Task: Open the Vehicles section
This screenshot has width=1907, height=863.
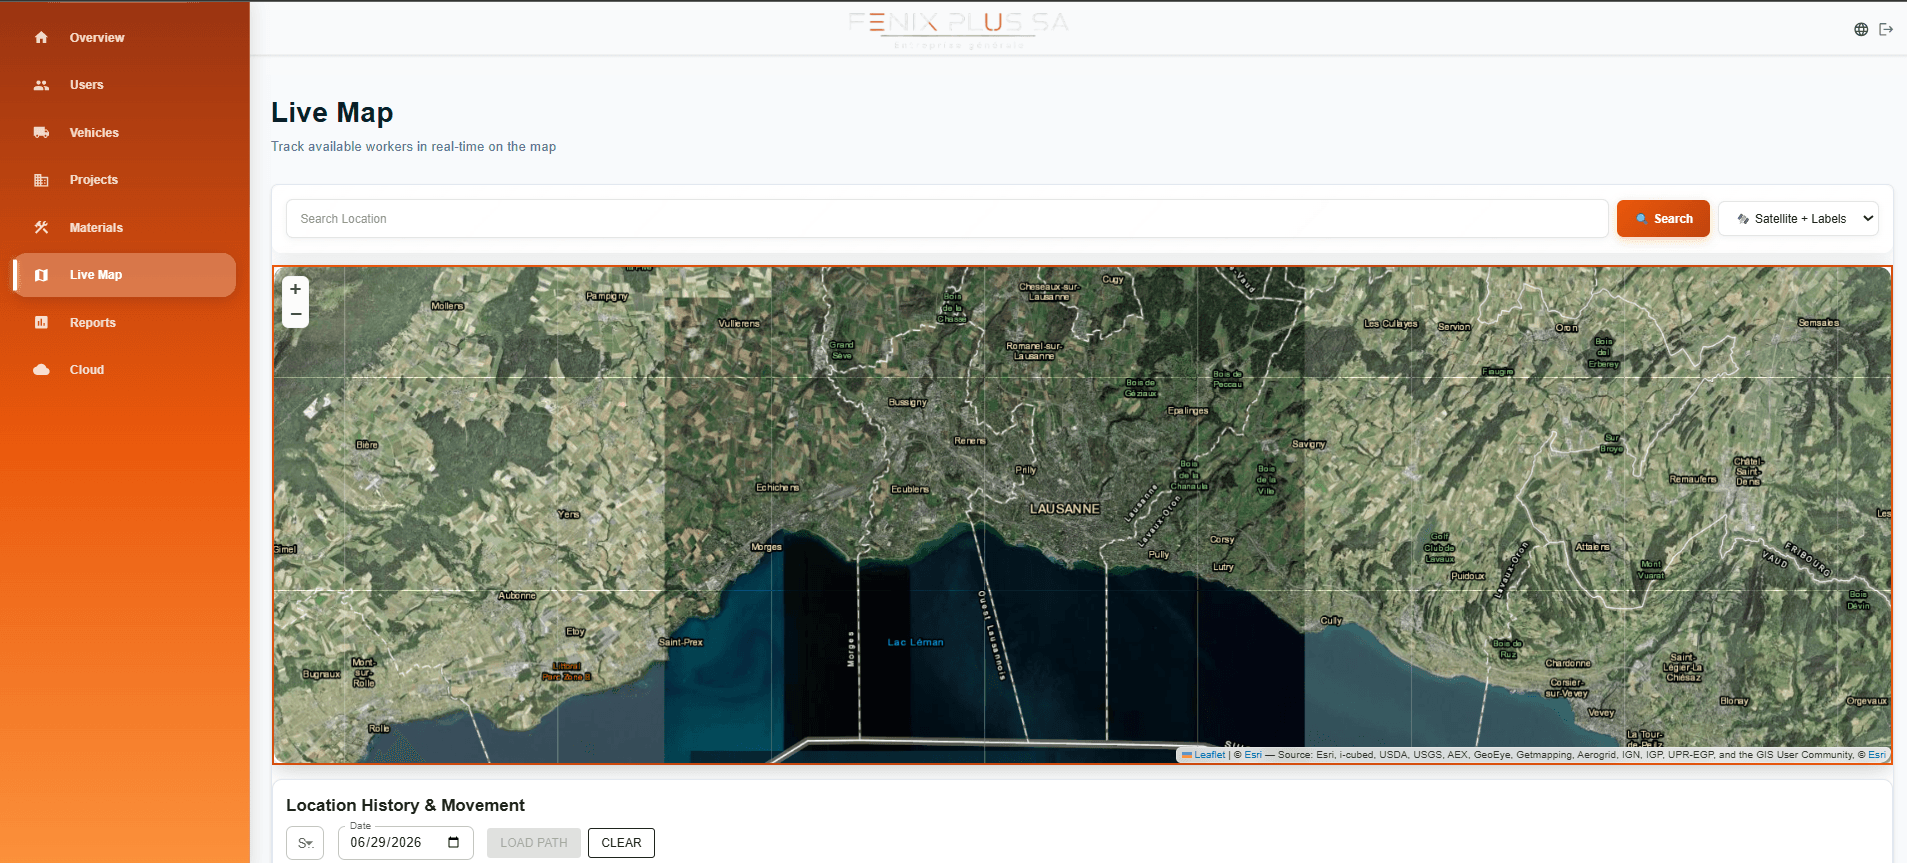Action: pyautogui.click(x=124, y=132)
